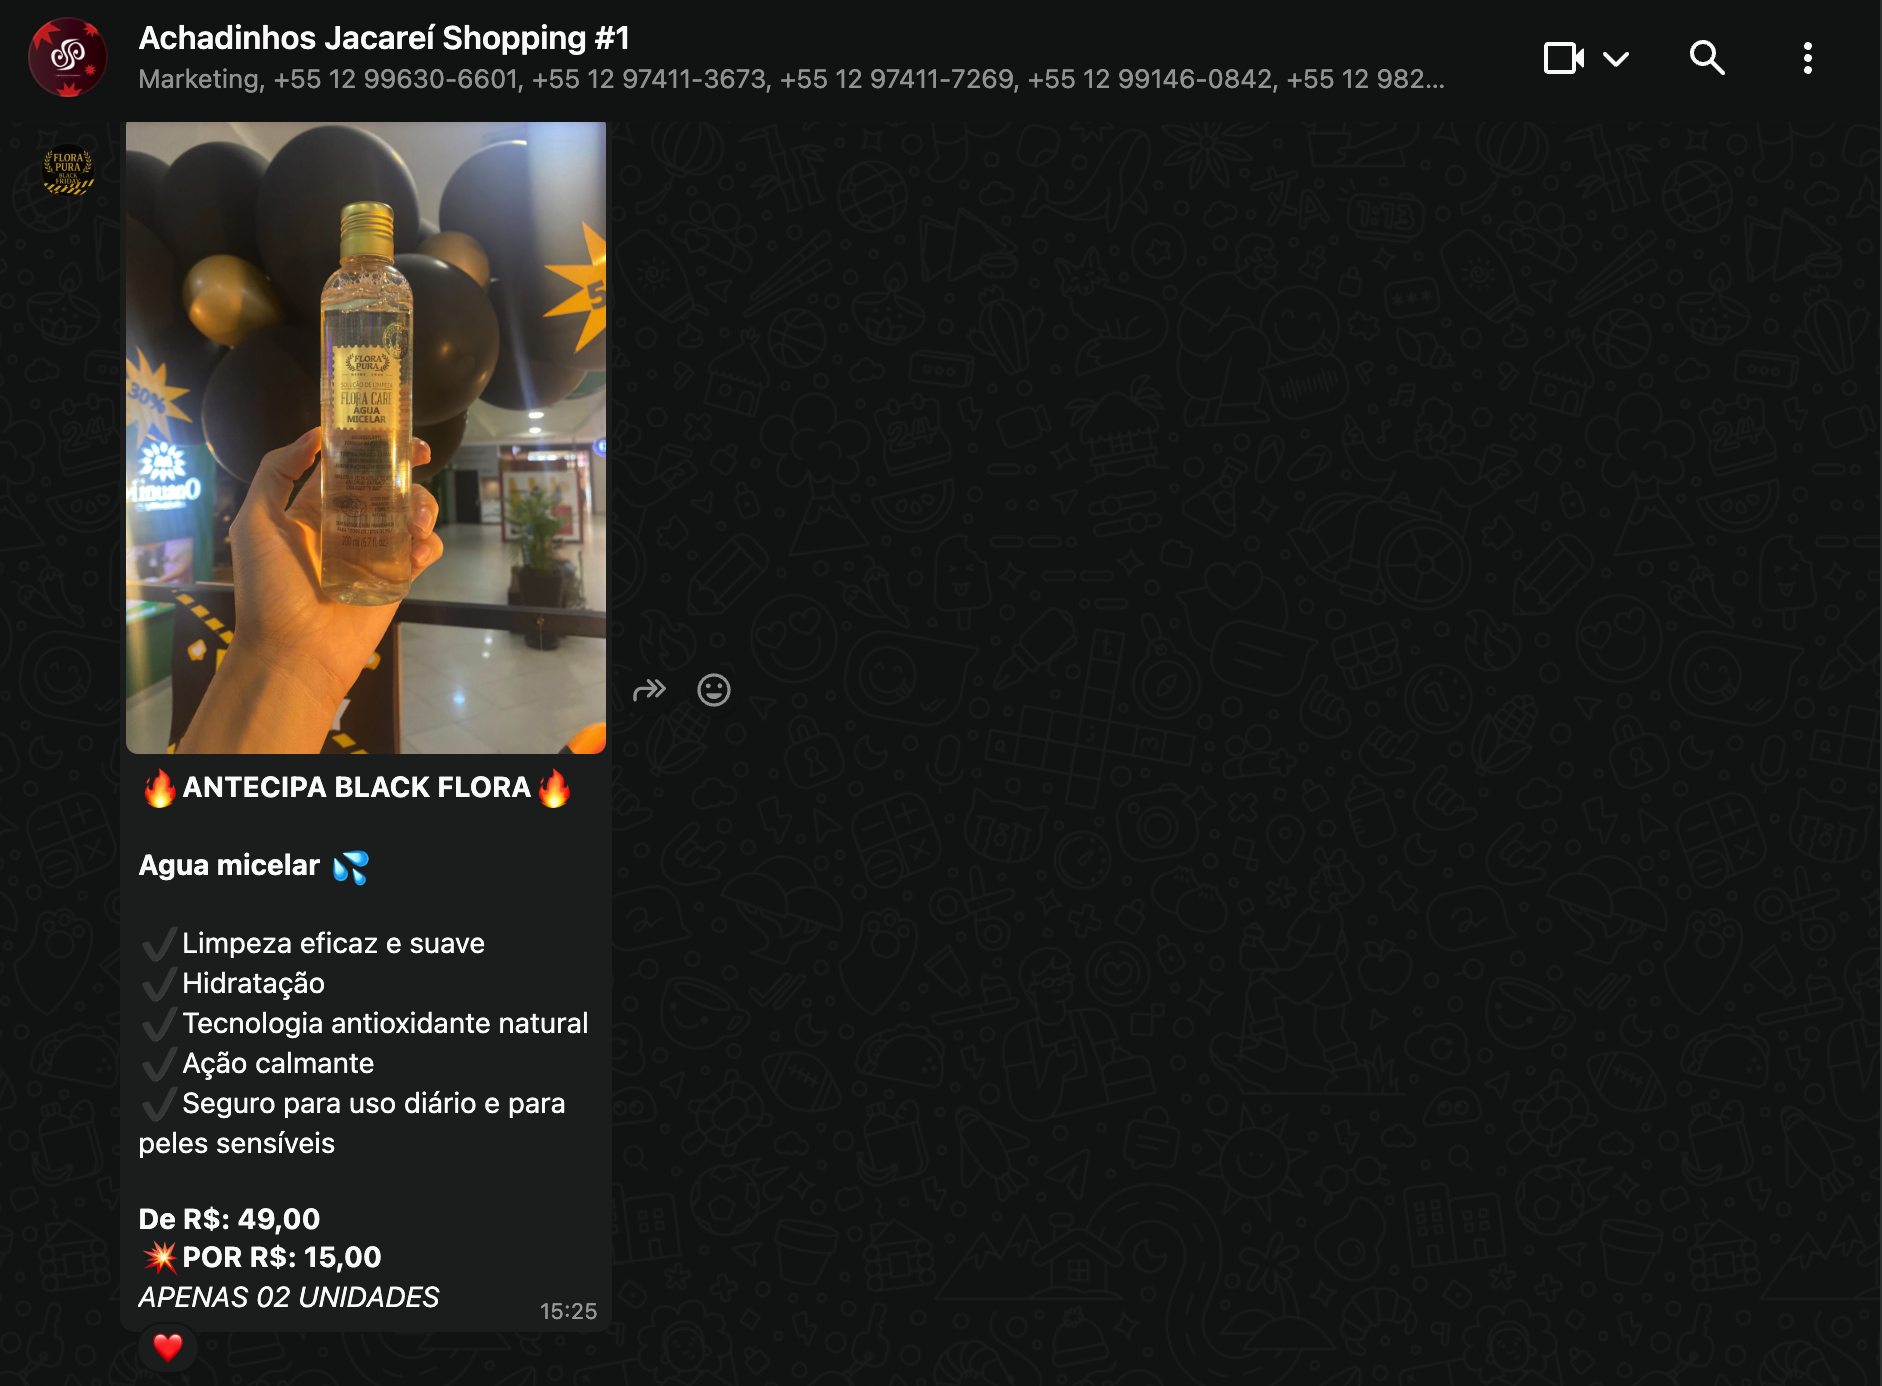Open the micellar water bottle photo
The height and width of the screenshot is (1386, 1882).
(x=366, y=438)
